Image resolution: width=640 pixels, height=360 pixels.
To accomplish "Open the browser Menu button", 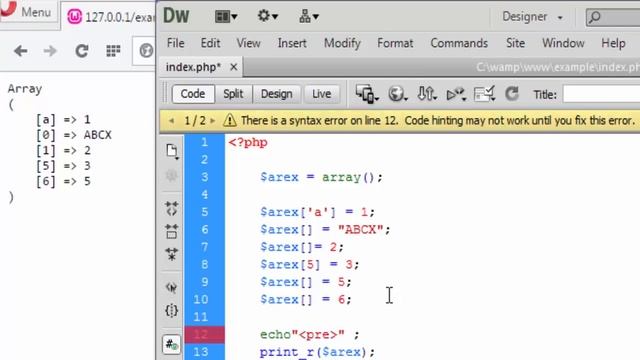I will 28,12.
